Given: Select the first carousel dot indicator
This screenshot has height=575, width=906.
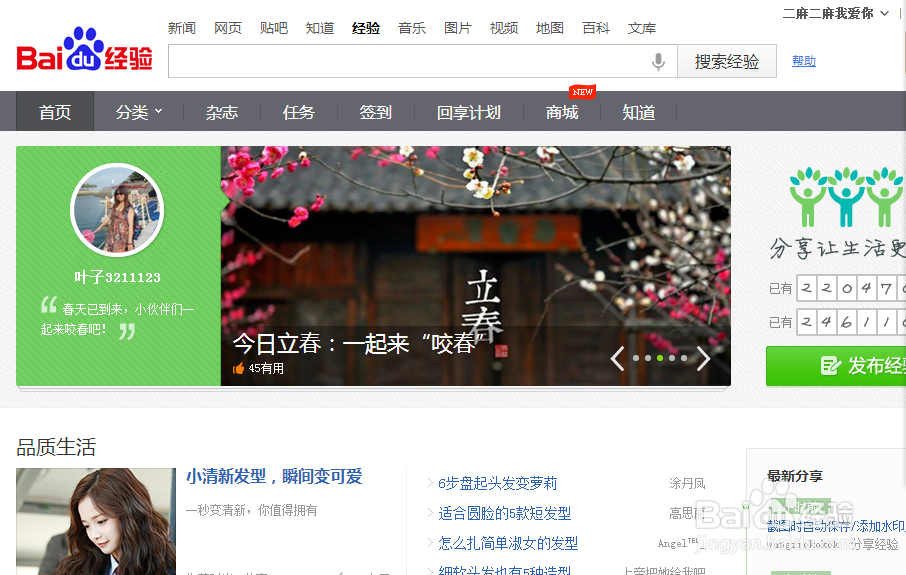Looking at the screenshot, I should coord(636,358).
